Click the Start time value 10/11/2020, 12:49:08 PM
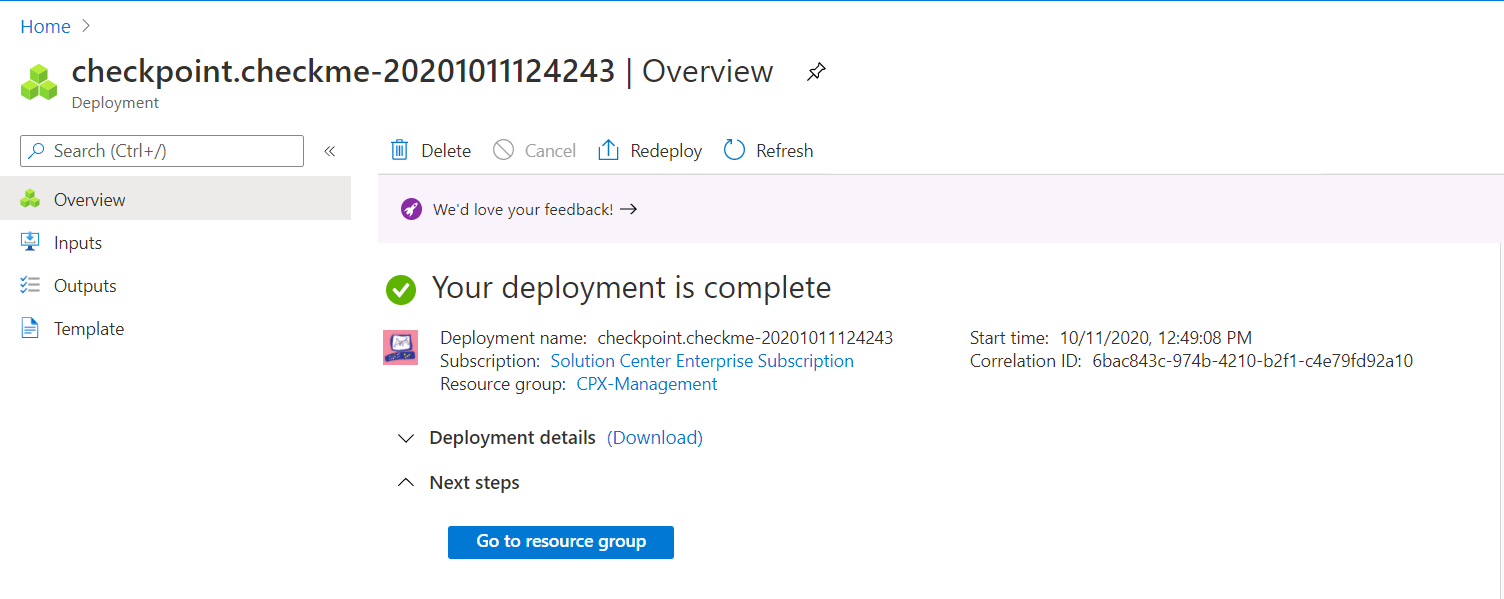Image resolution: width=1504 pixels, height=599 pixels. (x=1156, y=338)
